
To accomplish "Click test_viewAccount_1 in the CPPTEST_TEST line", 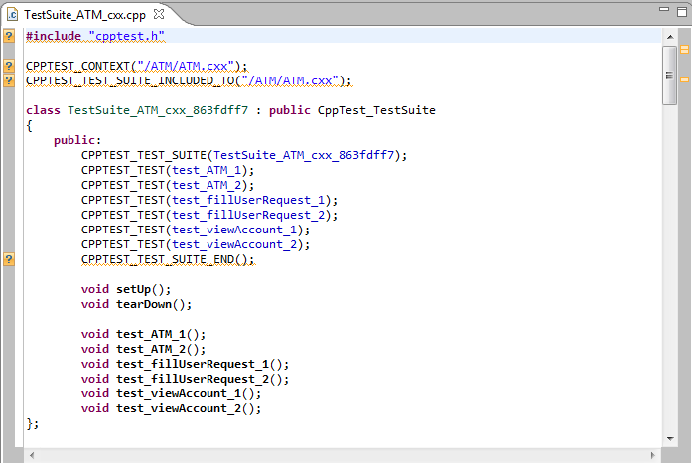I will pos(234,230).
